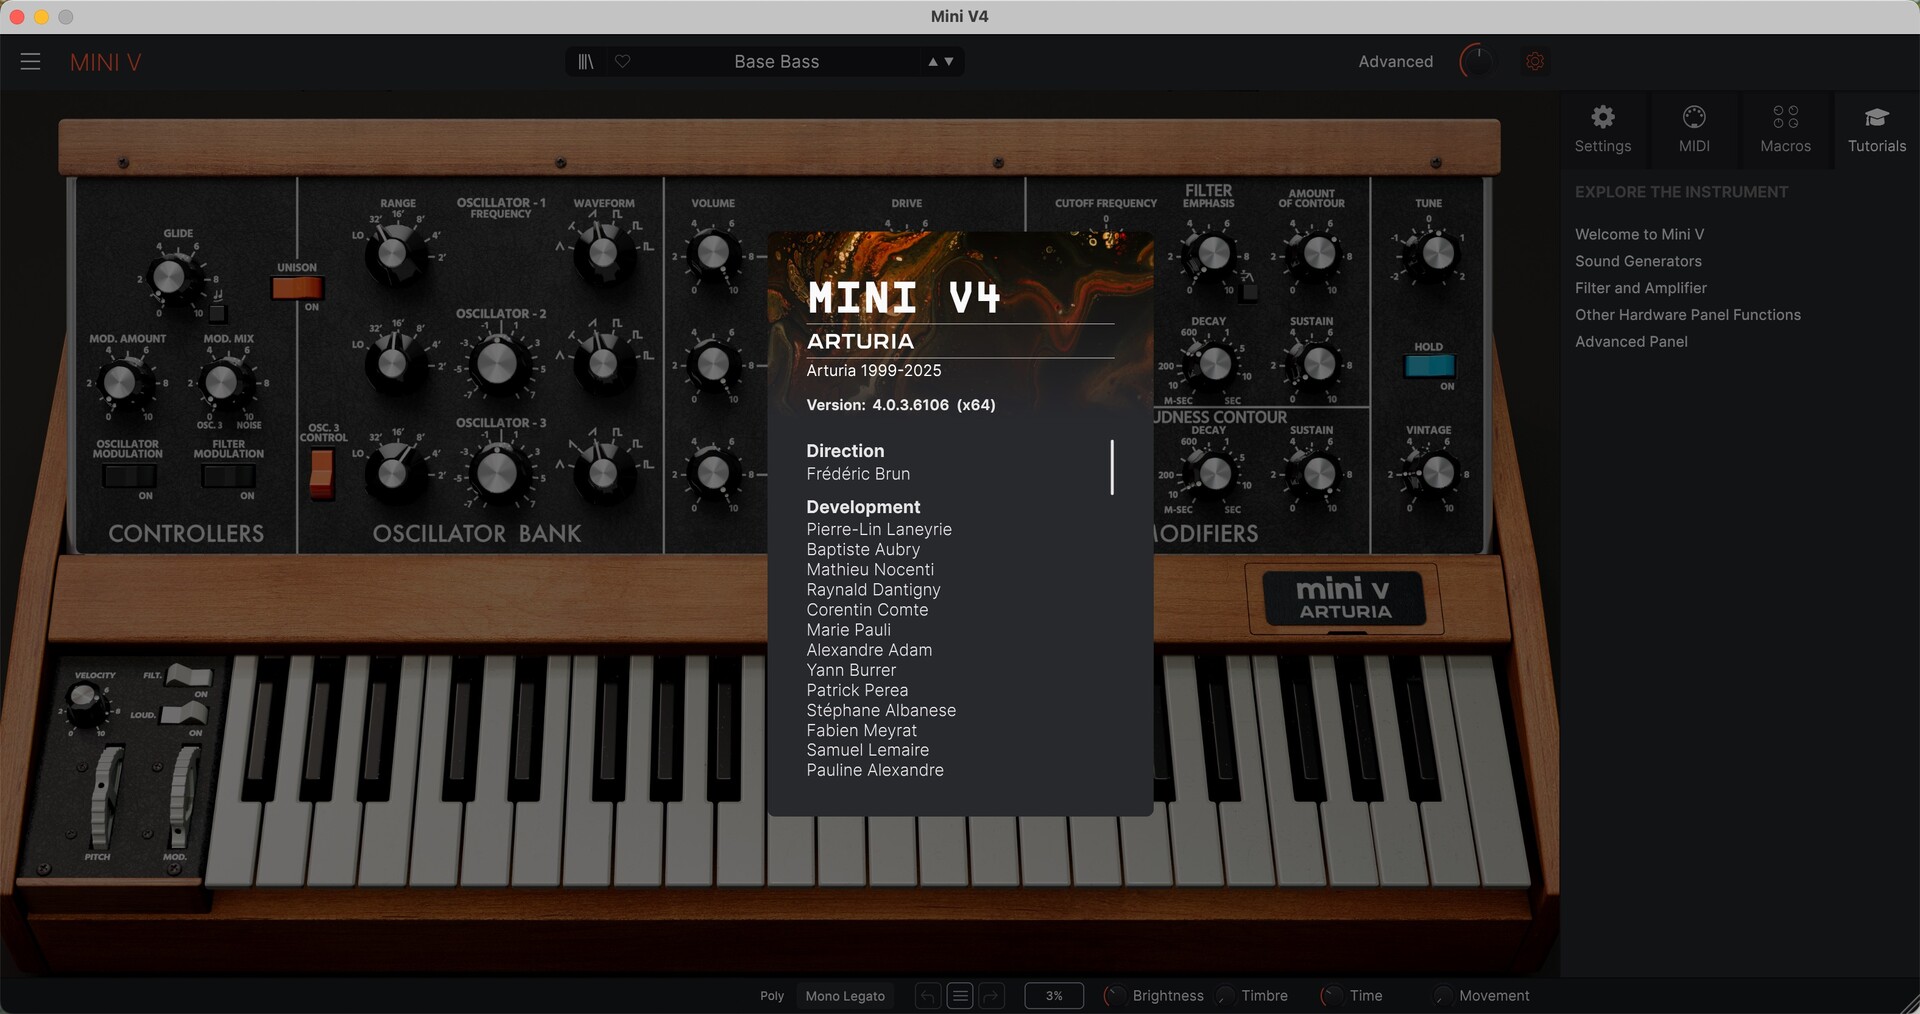The image size is (1920, 1014).
Task: Click the Oscillator-1 Waveform knob
Action: [x=603, y=252]
